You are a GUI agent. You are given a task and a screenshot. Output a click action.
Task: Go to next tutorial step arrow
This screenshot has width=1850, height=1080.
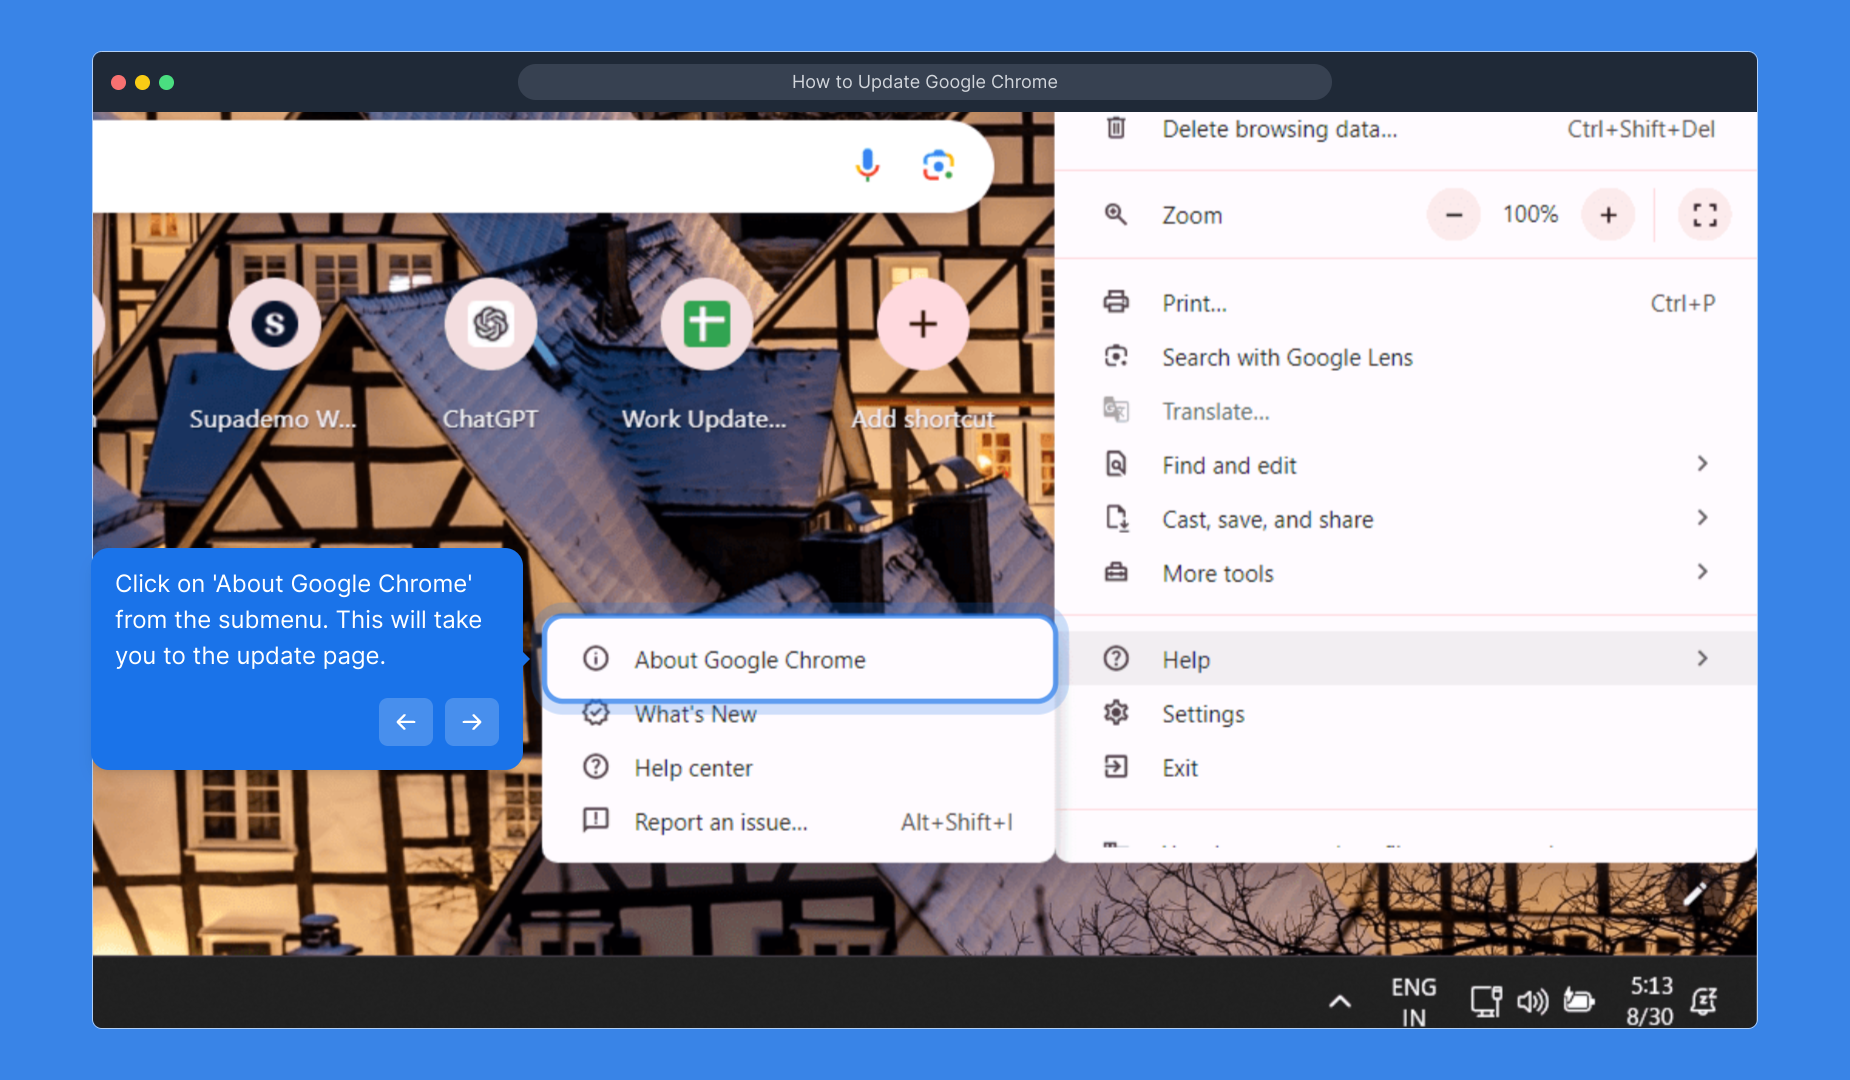click(x=472, y=722)
